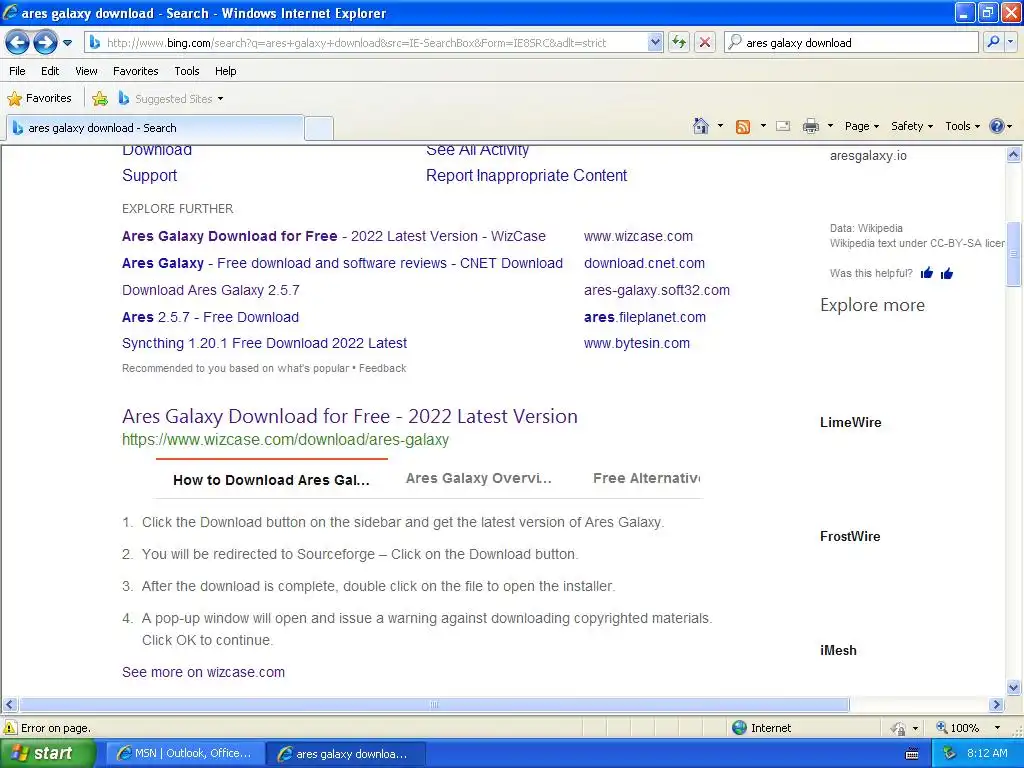Expand the Home button dropdown arrow
The height and width of the screenshot is (768, 1024).
[720, 126]
